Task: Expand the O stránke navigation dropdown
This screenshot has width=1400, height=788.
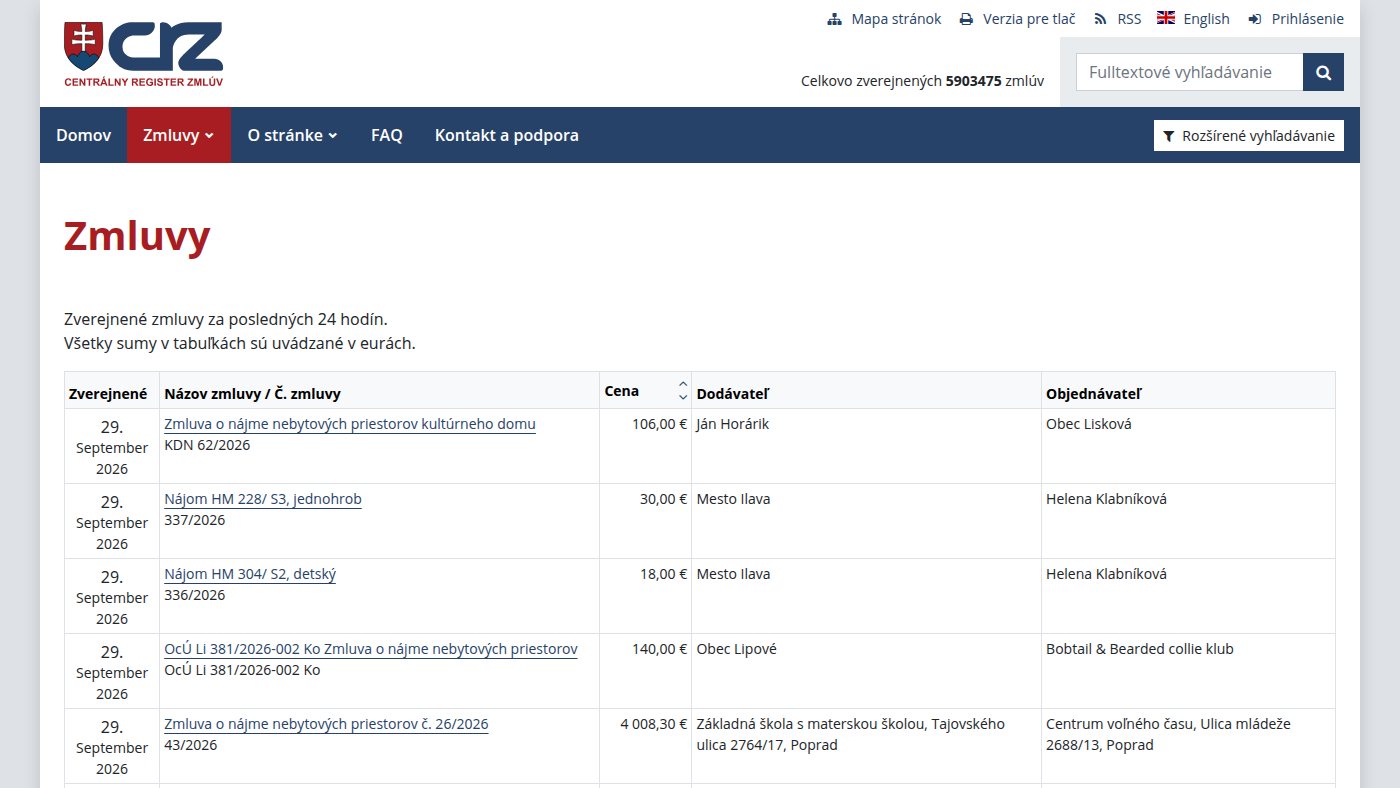Action: click(293, 135)
